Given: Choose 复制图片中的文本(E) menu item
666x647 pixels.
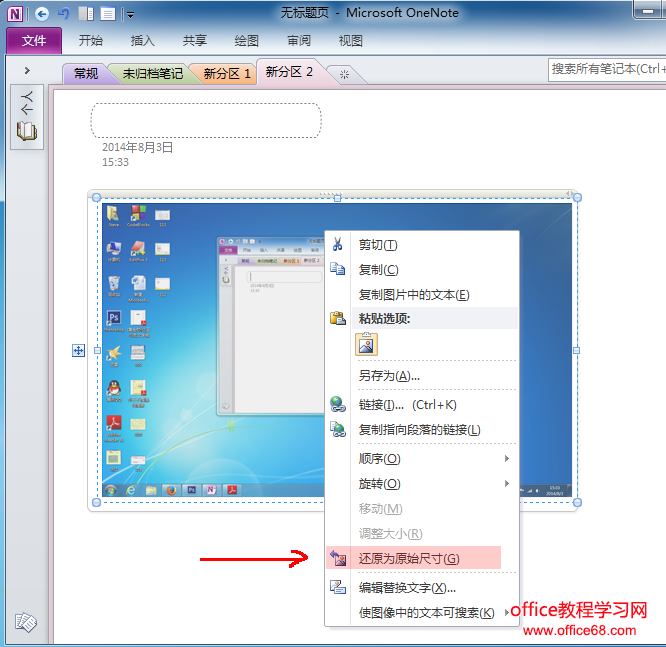Looking at the screenshot, I should point(422,294).
